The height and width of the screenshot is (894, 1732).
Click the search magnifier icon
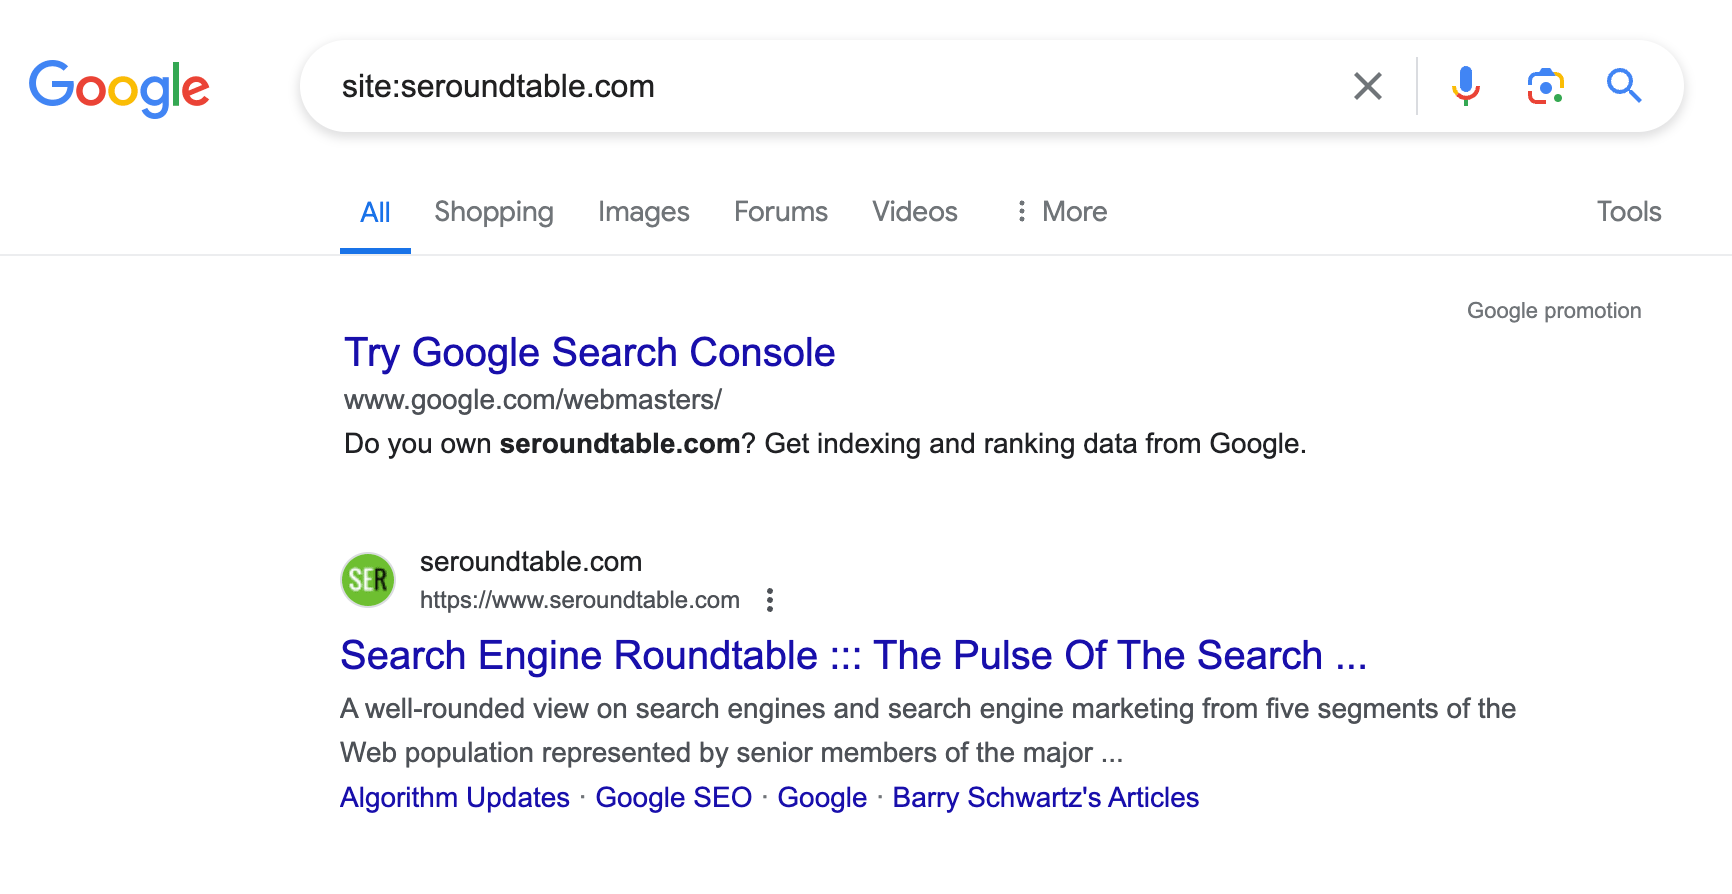coord(1623,86)
